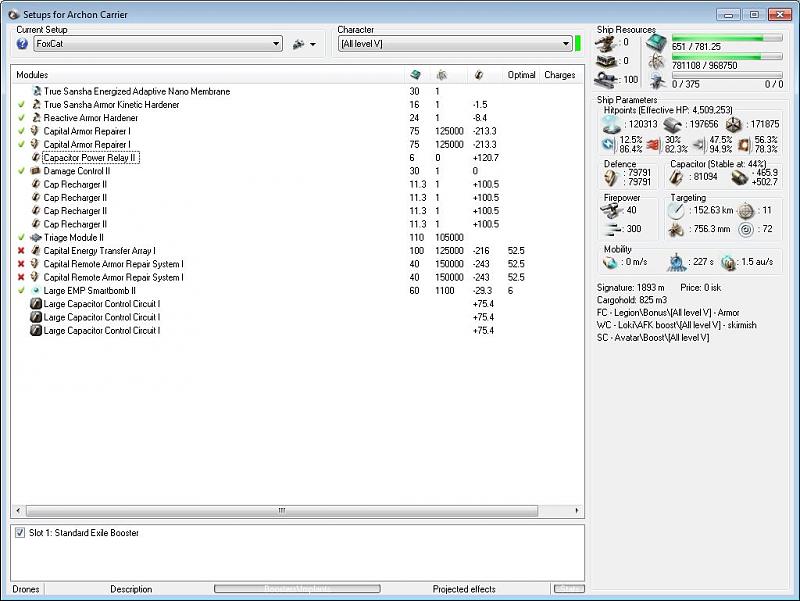Toggle Capital Energy Transfer Array I red X
This screenshot has height=601, width=800.
[x=21, y=251]
